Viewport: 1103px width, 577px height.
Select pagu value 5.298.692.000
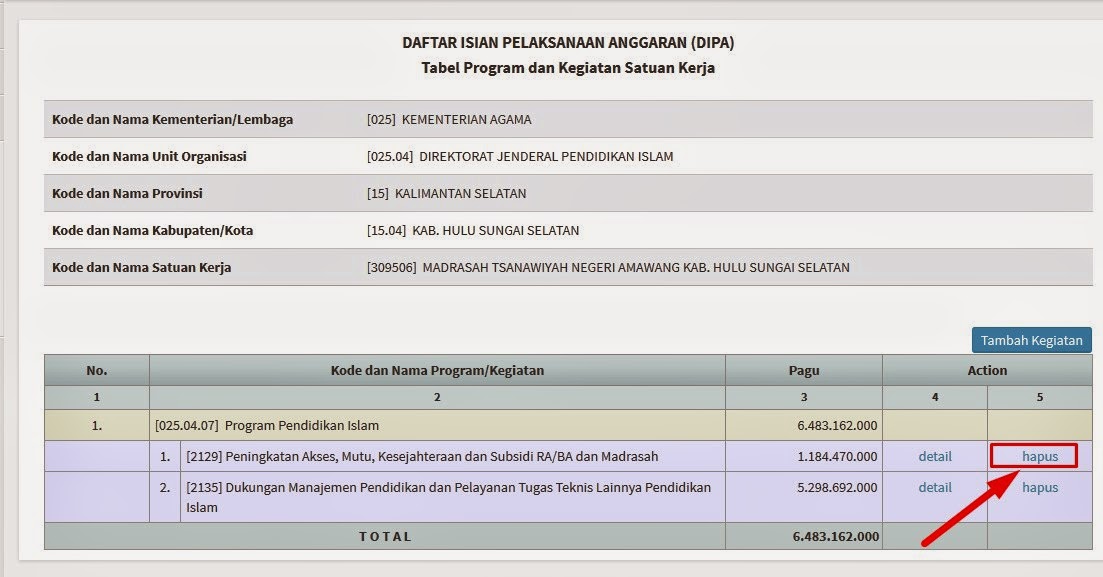tap(837, 487)
